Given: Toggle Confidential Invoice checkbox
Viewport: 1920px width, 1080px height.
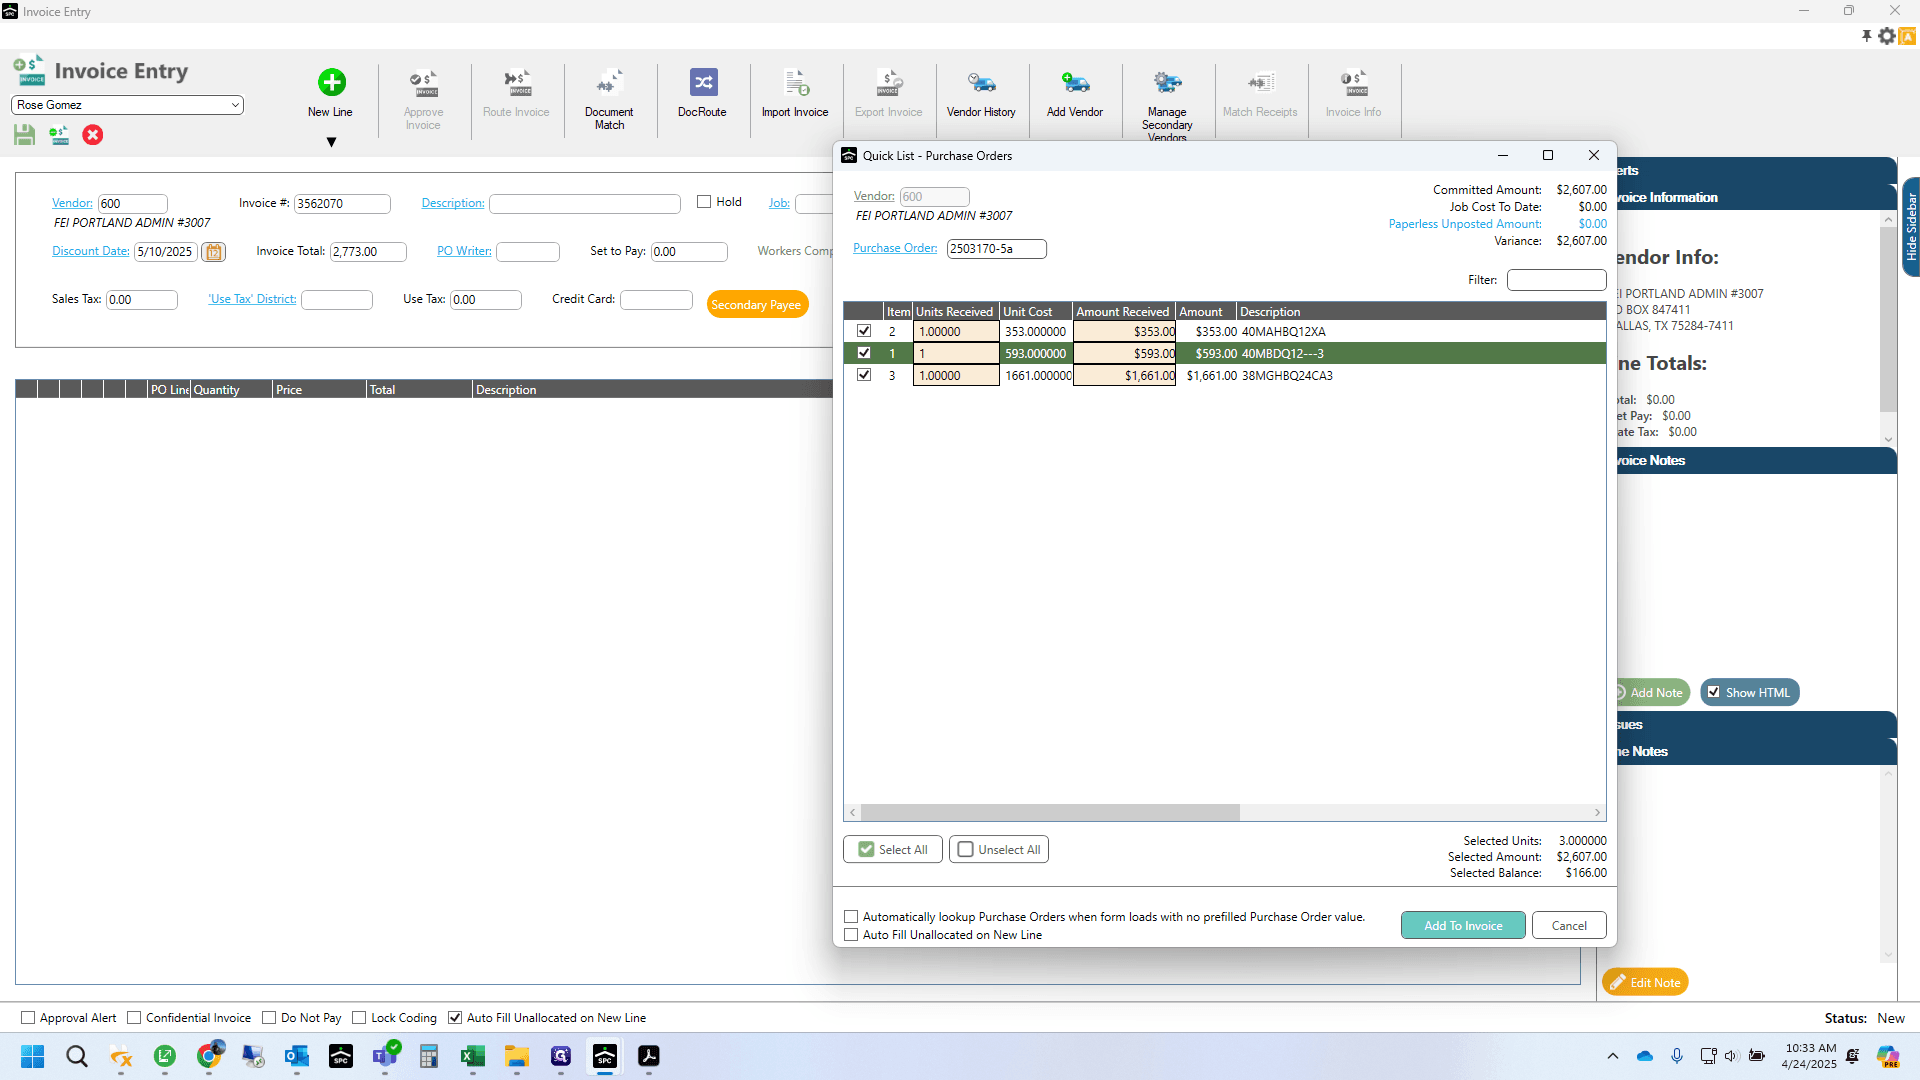Looking at the screenshot, I should click(x=134, y=1018).
